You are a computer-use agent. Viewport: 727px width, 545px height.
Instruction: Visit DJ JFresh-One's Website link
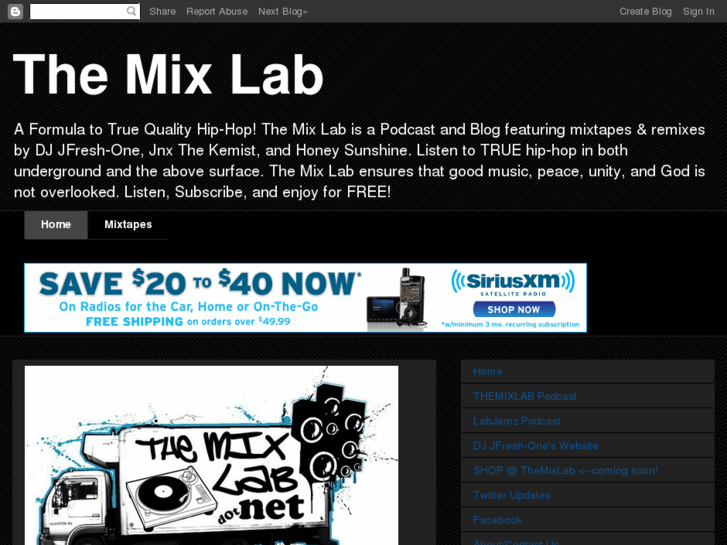536,446
